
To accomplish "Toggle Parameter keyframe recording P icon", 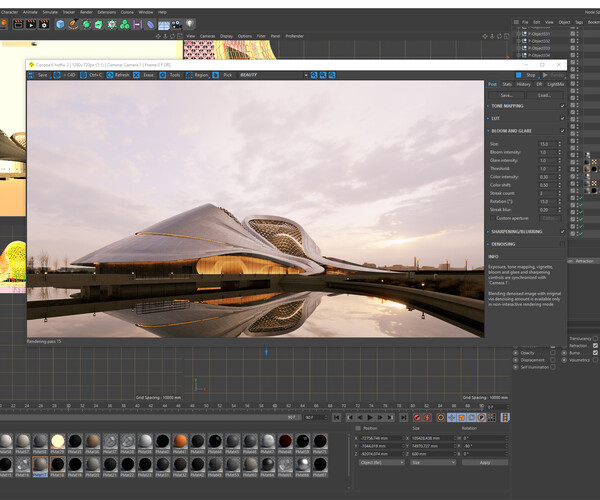I will [481, 417].
